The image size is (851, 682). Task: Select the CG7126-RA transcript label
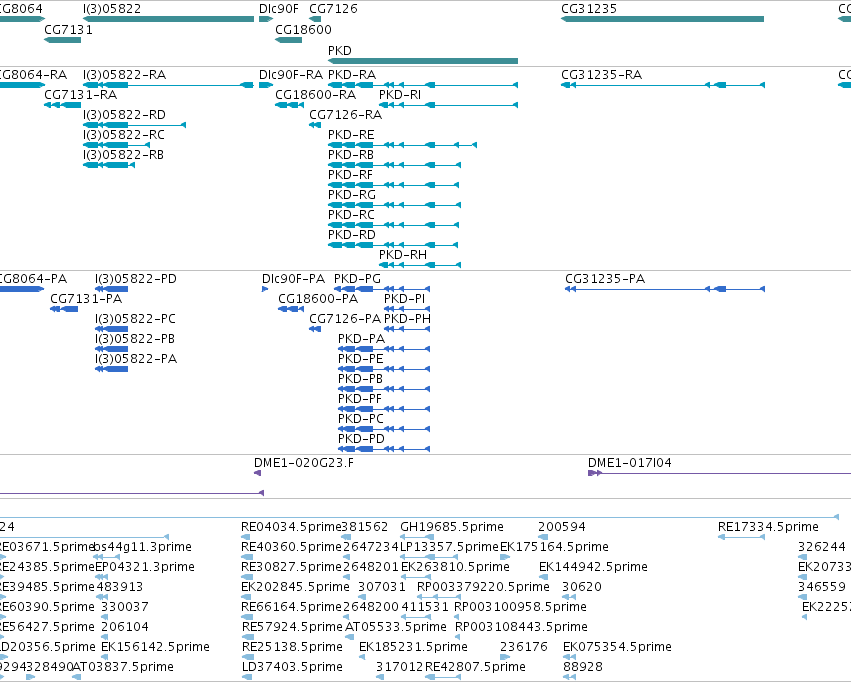(346, 114)
